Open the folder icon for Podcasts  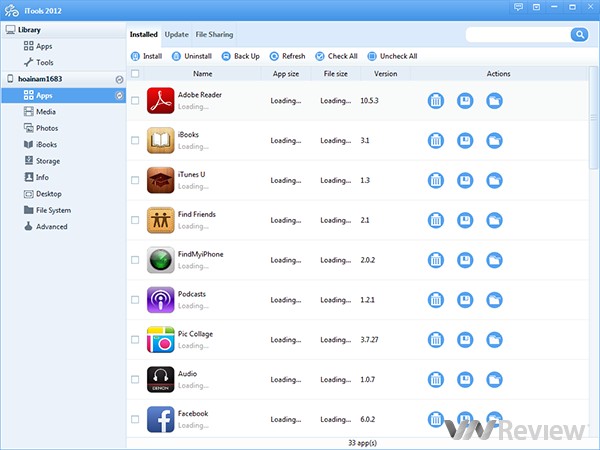pos(494,300)
